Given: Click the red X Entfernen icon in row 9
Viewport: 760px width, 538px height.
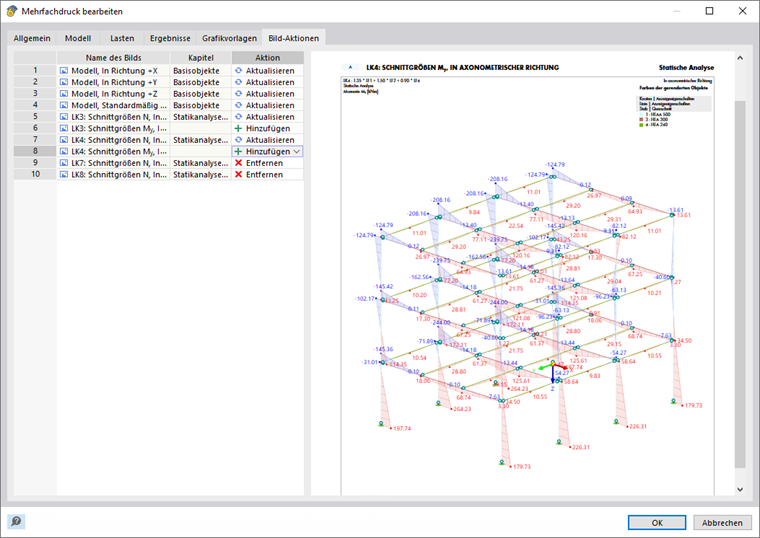Looking at the screenshot, I should (238, 163).
